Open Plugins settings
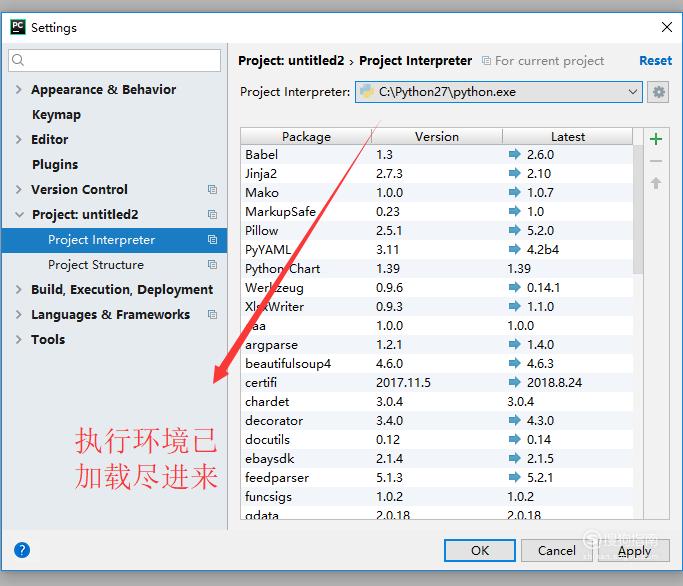The image size is (683, 586). click(x=55, y=164)
